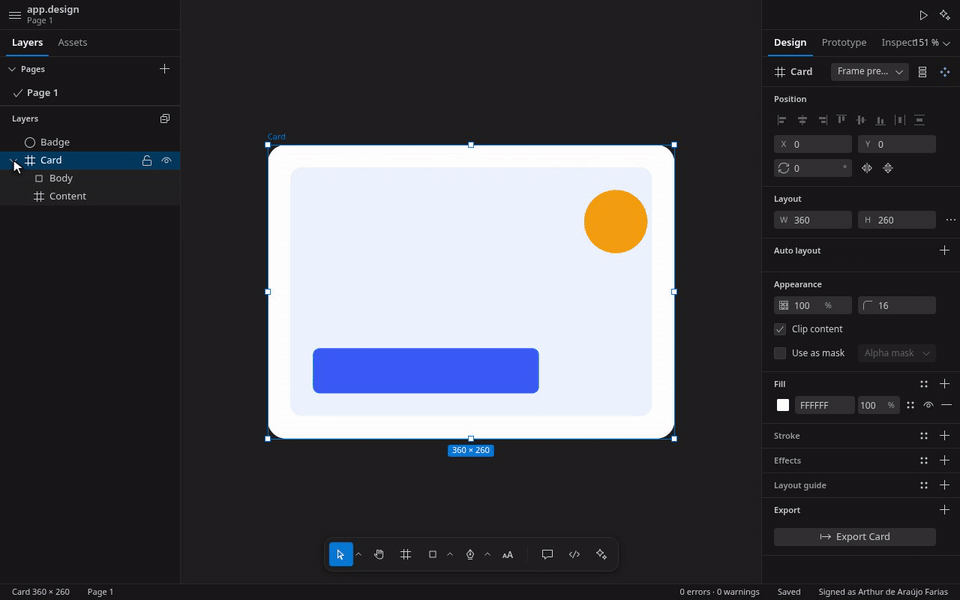Align vertical centers

click(x=861, y=120)
